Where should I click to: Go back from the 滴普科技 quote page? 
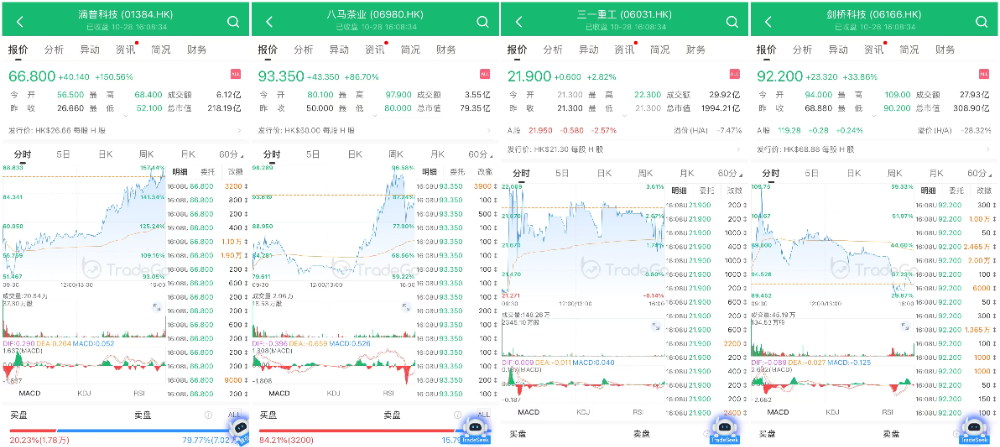[20, 22]
